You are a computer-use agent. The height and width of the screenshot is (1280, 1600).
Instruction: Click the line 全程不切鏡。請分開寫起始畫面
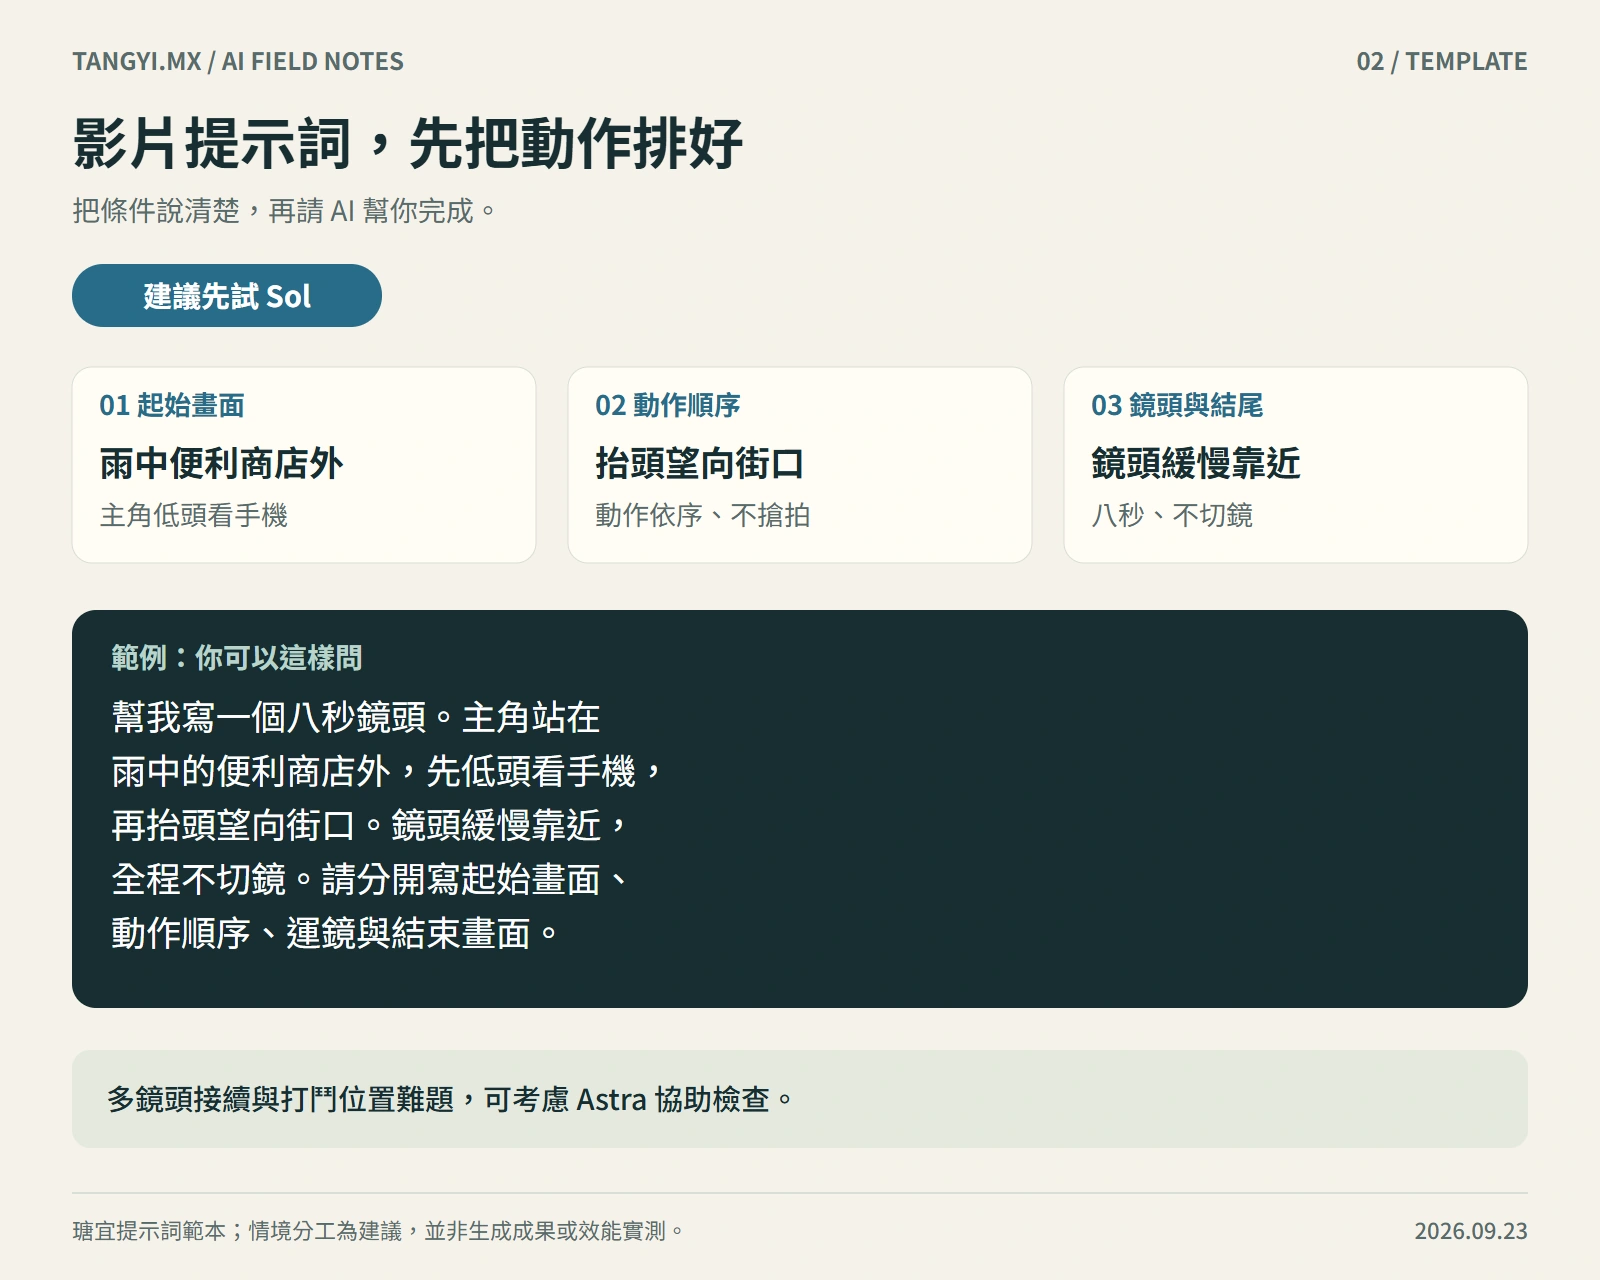[370, 879]
